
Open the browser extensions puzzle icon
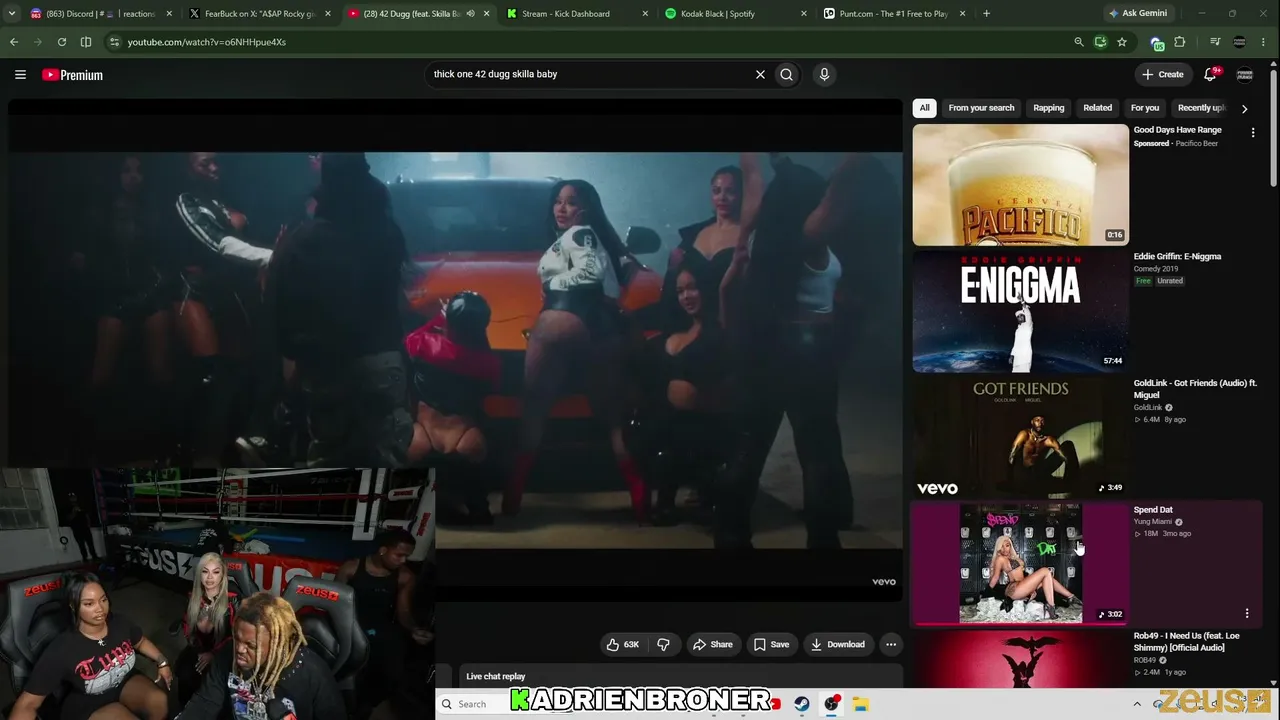(1180, 42)
